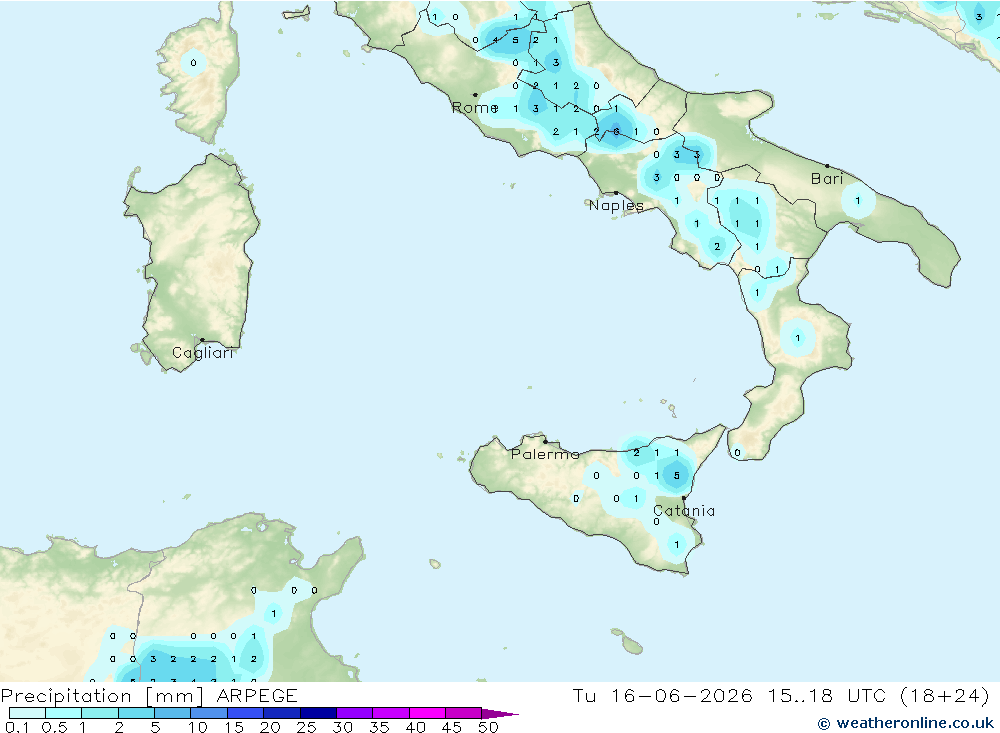Pick the 15–20 mm legend swatch
The width and height of the screenshot is (1000, 733).
pyautogui.click(x=246, y=713)
